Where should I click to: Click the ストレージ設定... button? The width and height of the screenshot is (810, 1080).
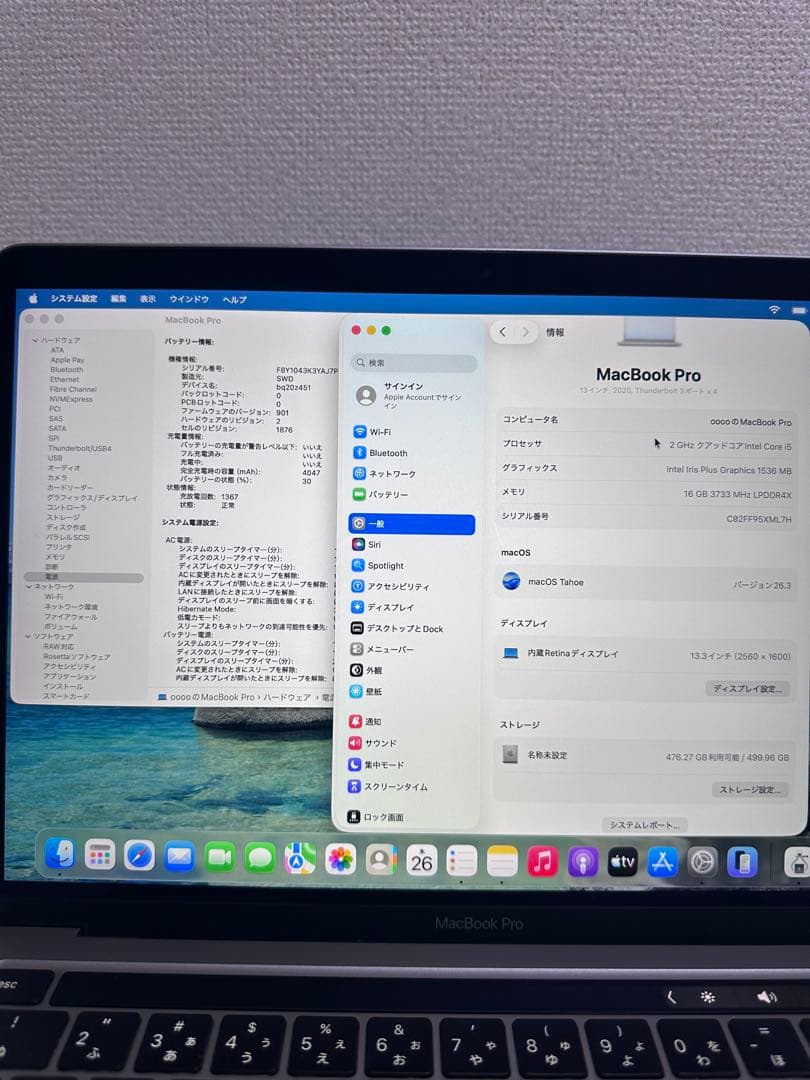(750, 789)
